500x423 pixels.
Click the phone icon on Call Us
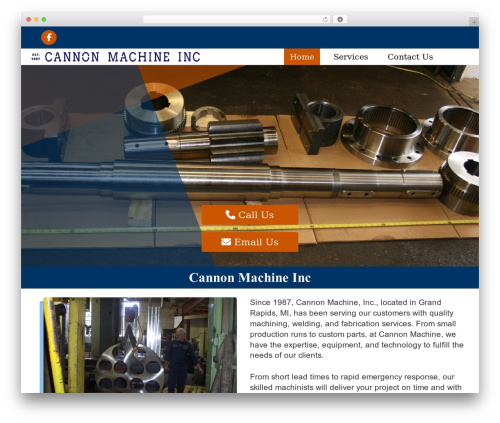pyautogui.click(x=230, y=215)
